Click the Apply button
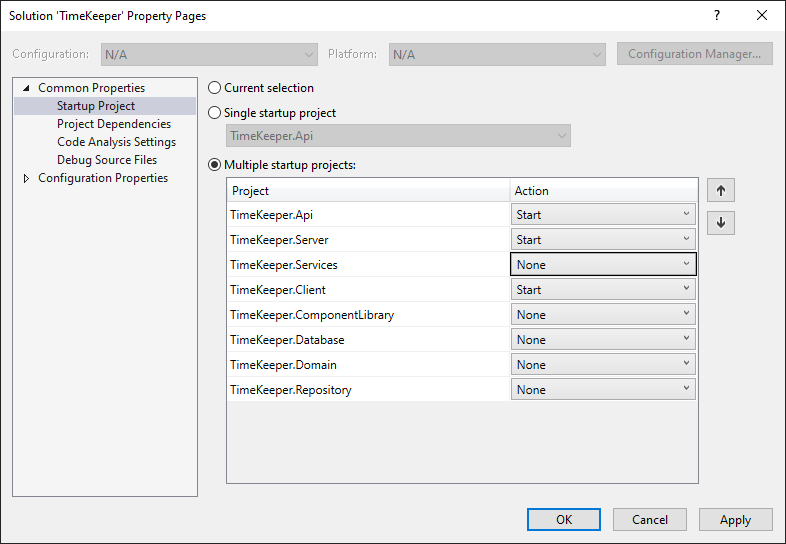Viewport: 786px width, 544px height. 735,519
